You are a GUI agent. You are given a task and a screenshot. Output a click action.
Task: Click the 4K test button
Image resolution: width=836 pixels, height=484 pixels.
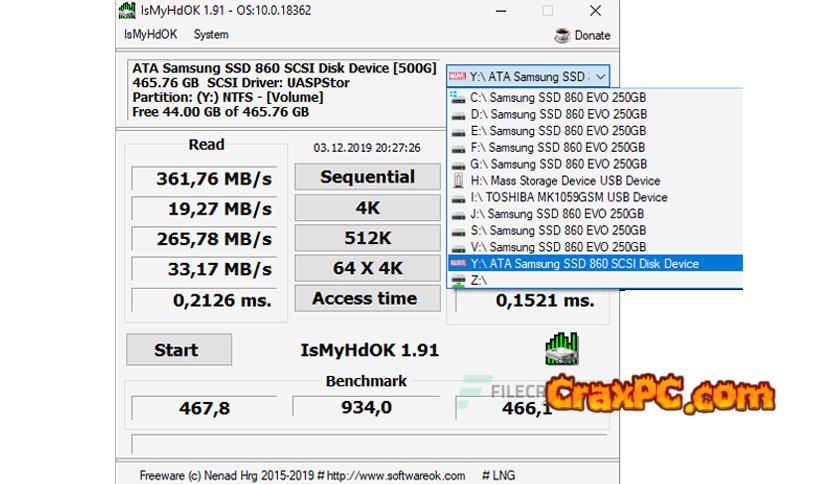click(367, 207)
